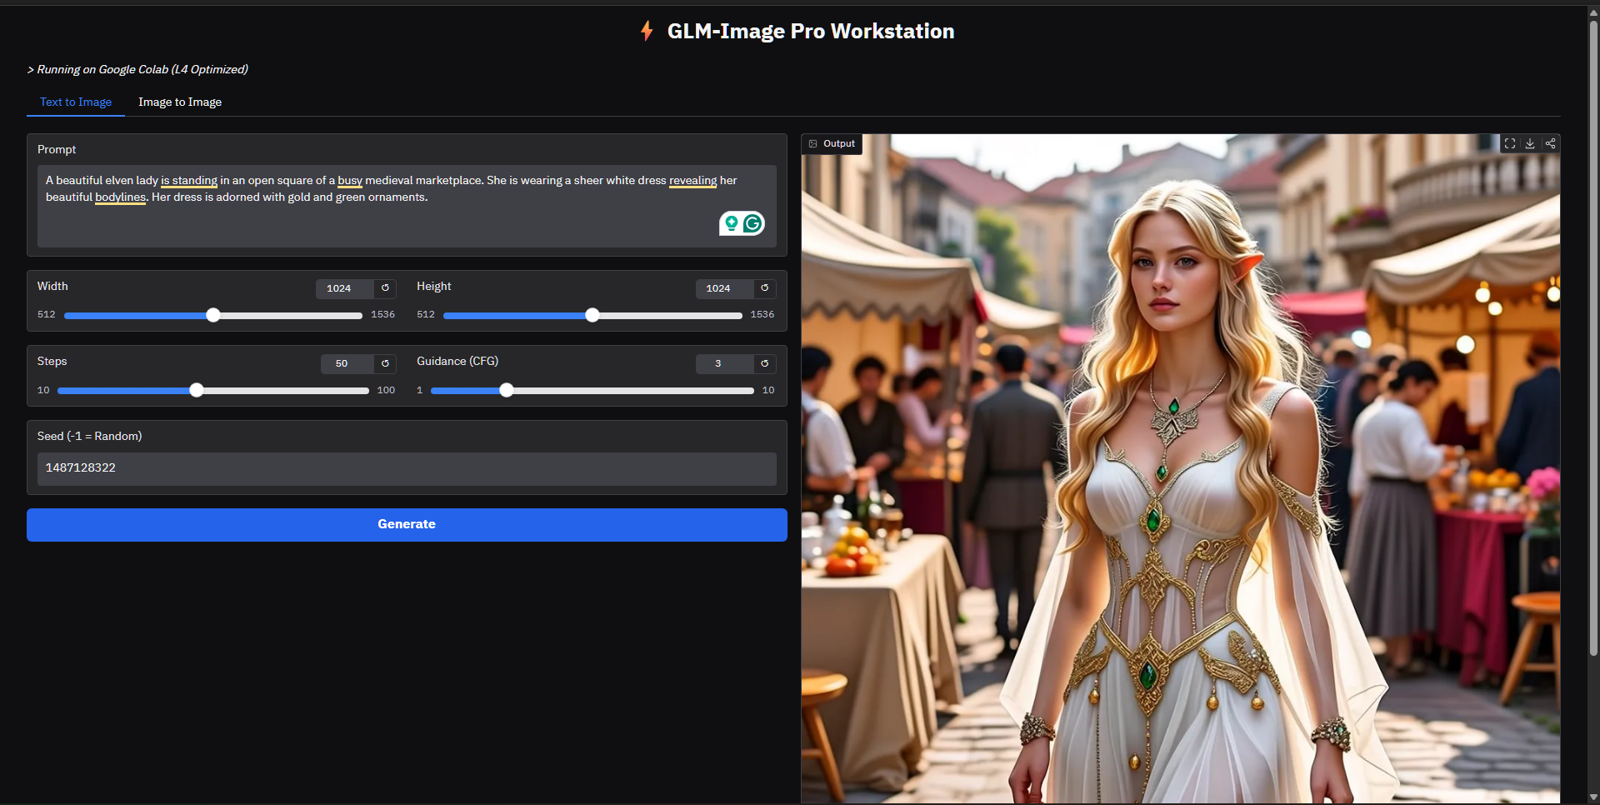Click the "Guidance (CFG)" label
1600x805 pixels.
coord(457,361)
